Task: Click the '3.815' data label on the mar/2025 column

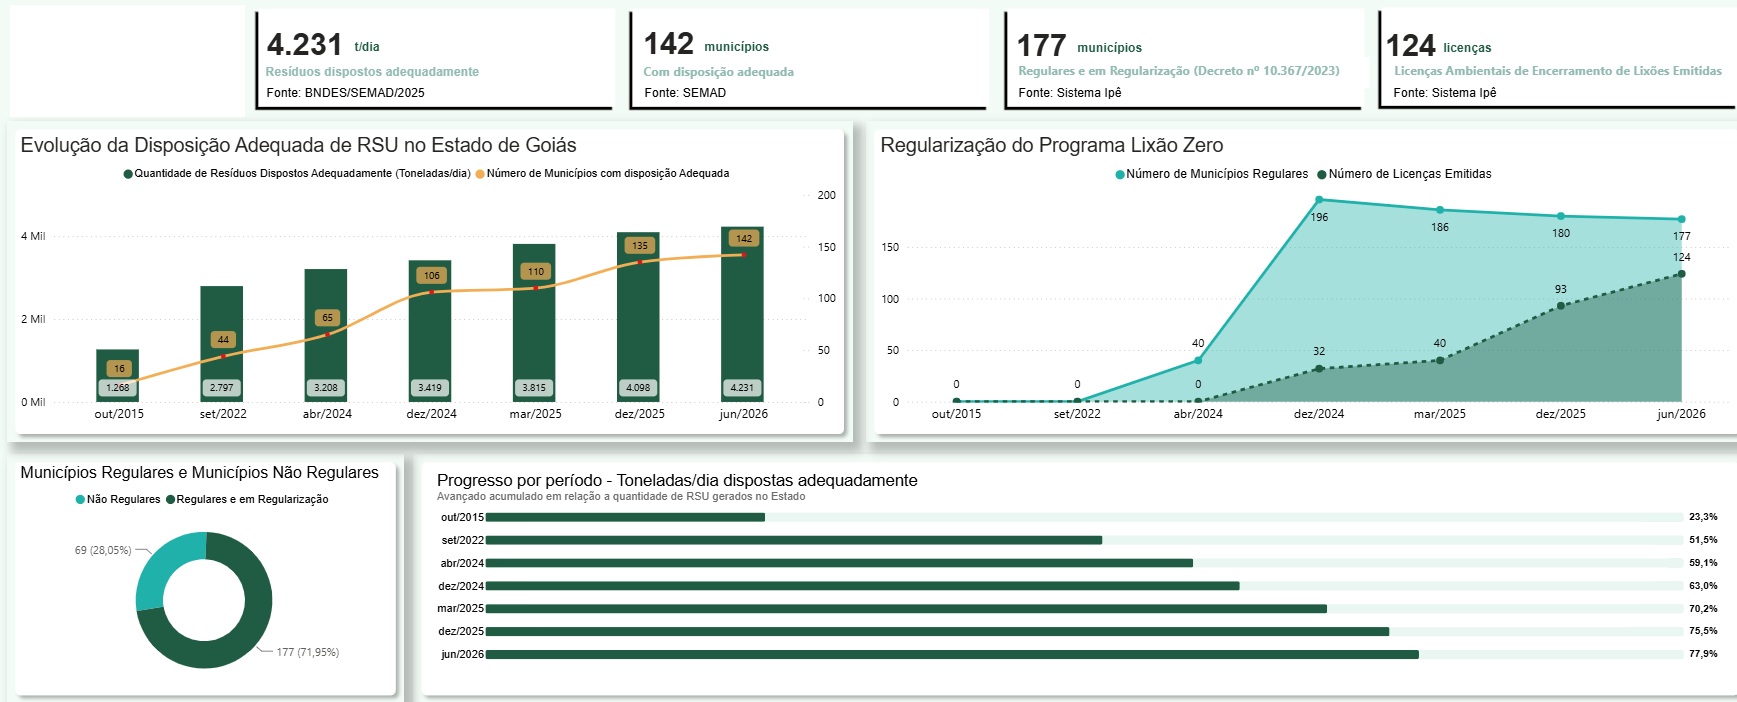Action: (534, 388)
